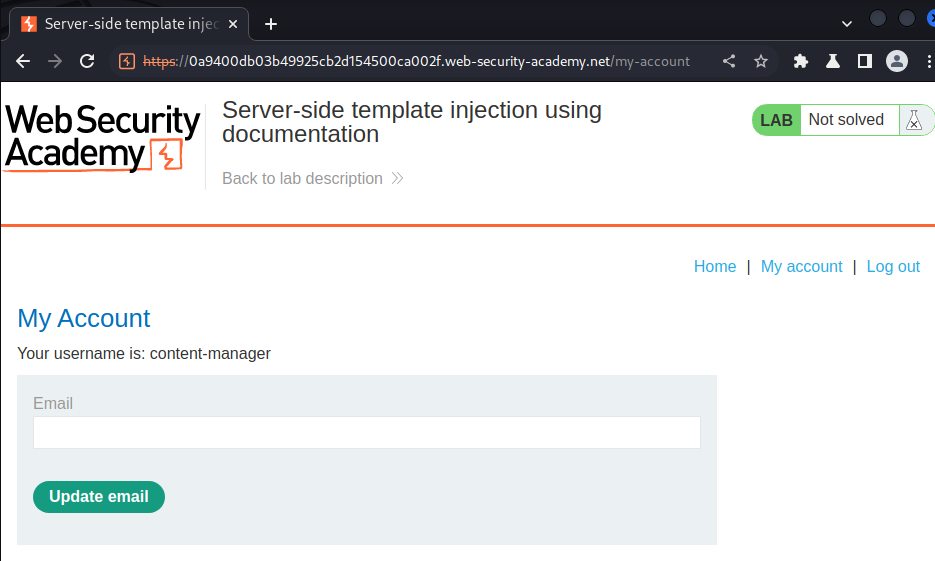Click the Burp site security icon in address bar
Screen dimensions: 935x561
pyautogui.click(x=126, y=61)
